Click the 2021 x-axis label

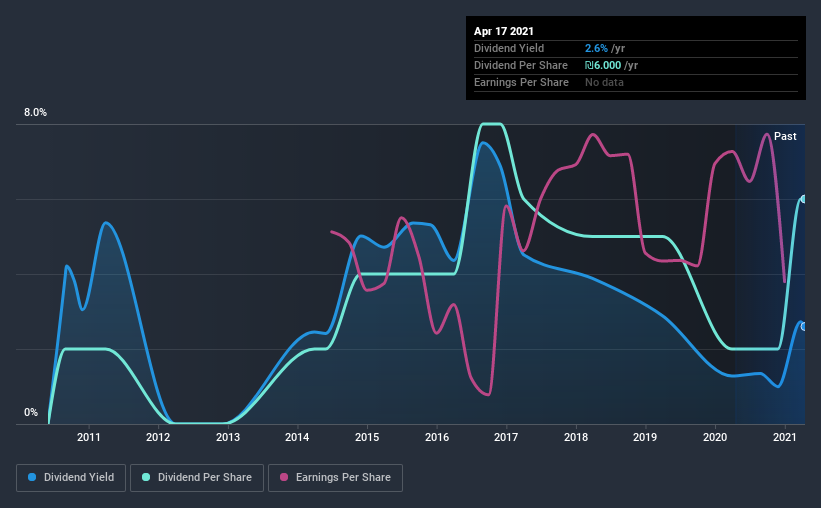[x=784, y=437]
